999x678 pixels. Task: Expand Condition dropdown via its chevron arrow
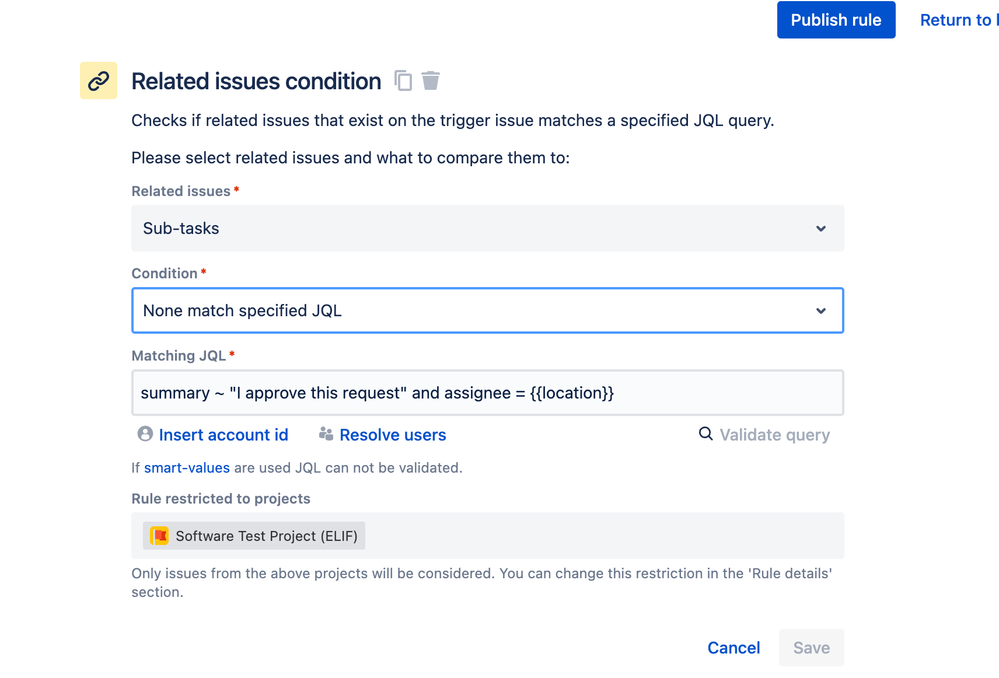pos(821,311)
